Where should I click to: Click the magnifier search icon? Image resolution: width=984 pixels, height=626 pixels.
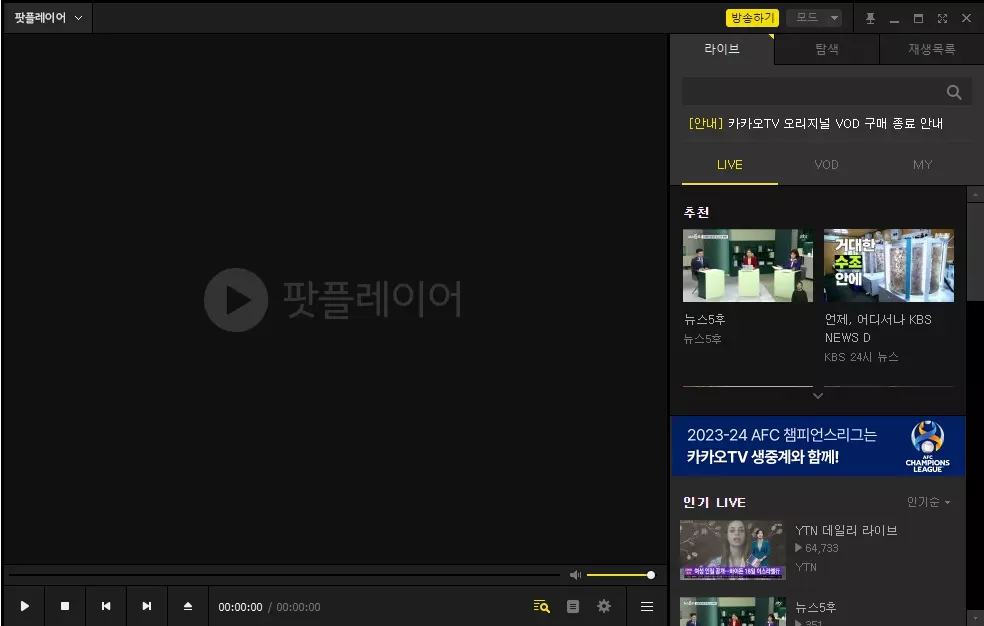(x=954, y=92)
